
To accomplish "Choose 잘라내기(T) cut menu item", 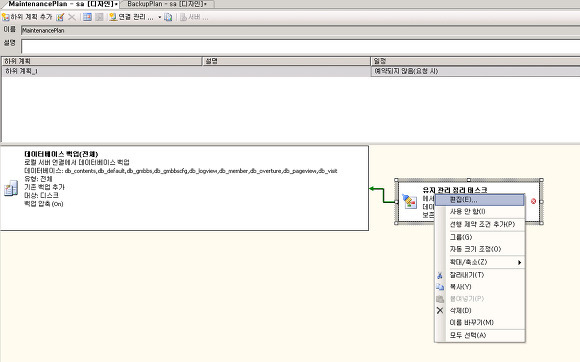I will (x=480, y=275).
